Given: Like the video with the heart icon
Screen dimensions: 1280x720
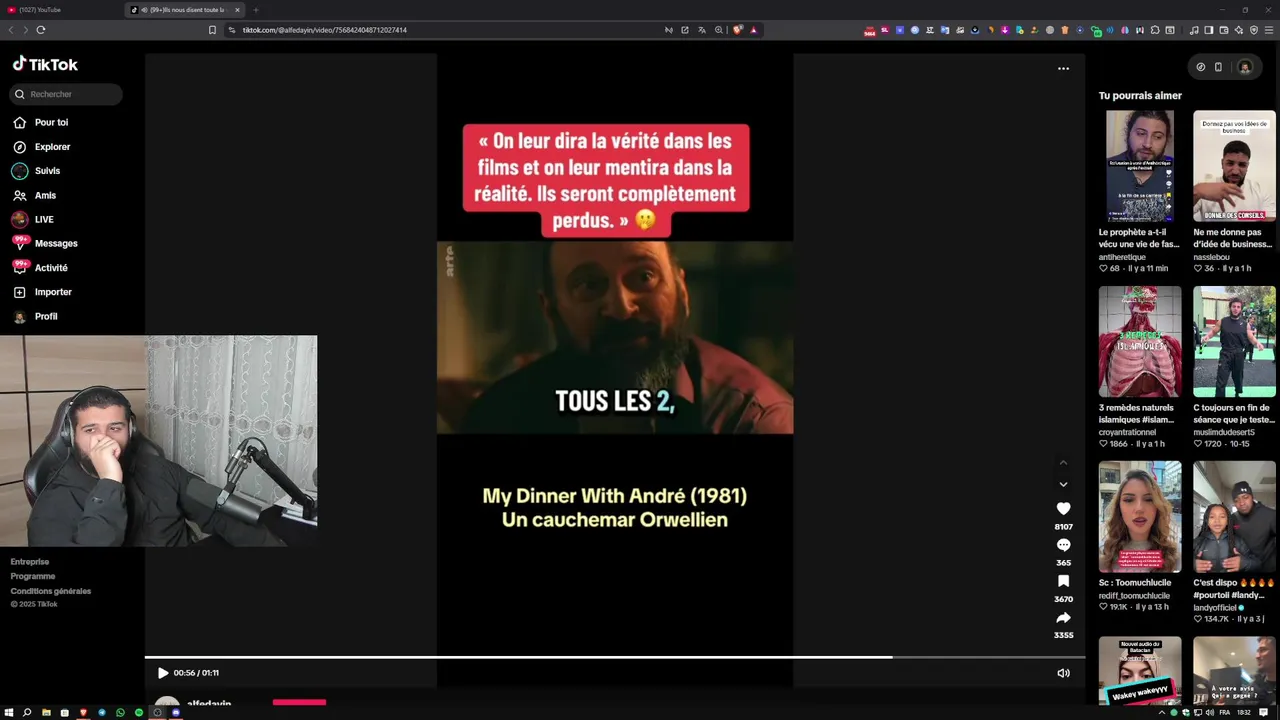Looking at the screenshot, I should [x=1063, y=509].
